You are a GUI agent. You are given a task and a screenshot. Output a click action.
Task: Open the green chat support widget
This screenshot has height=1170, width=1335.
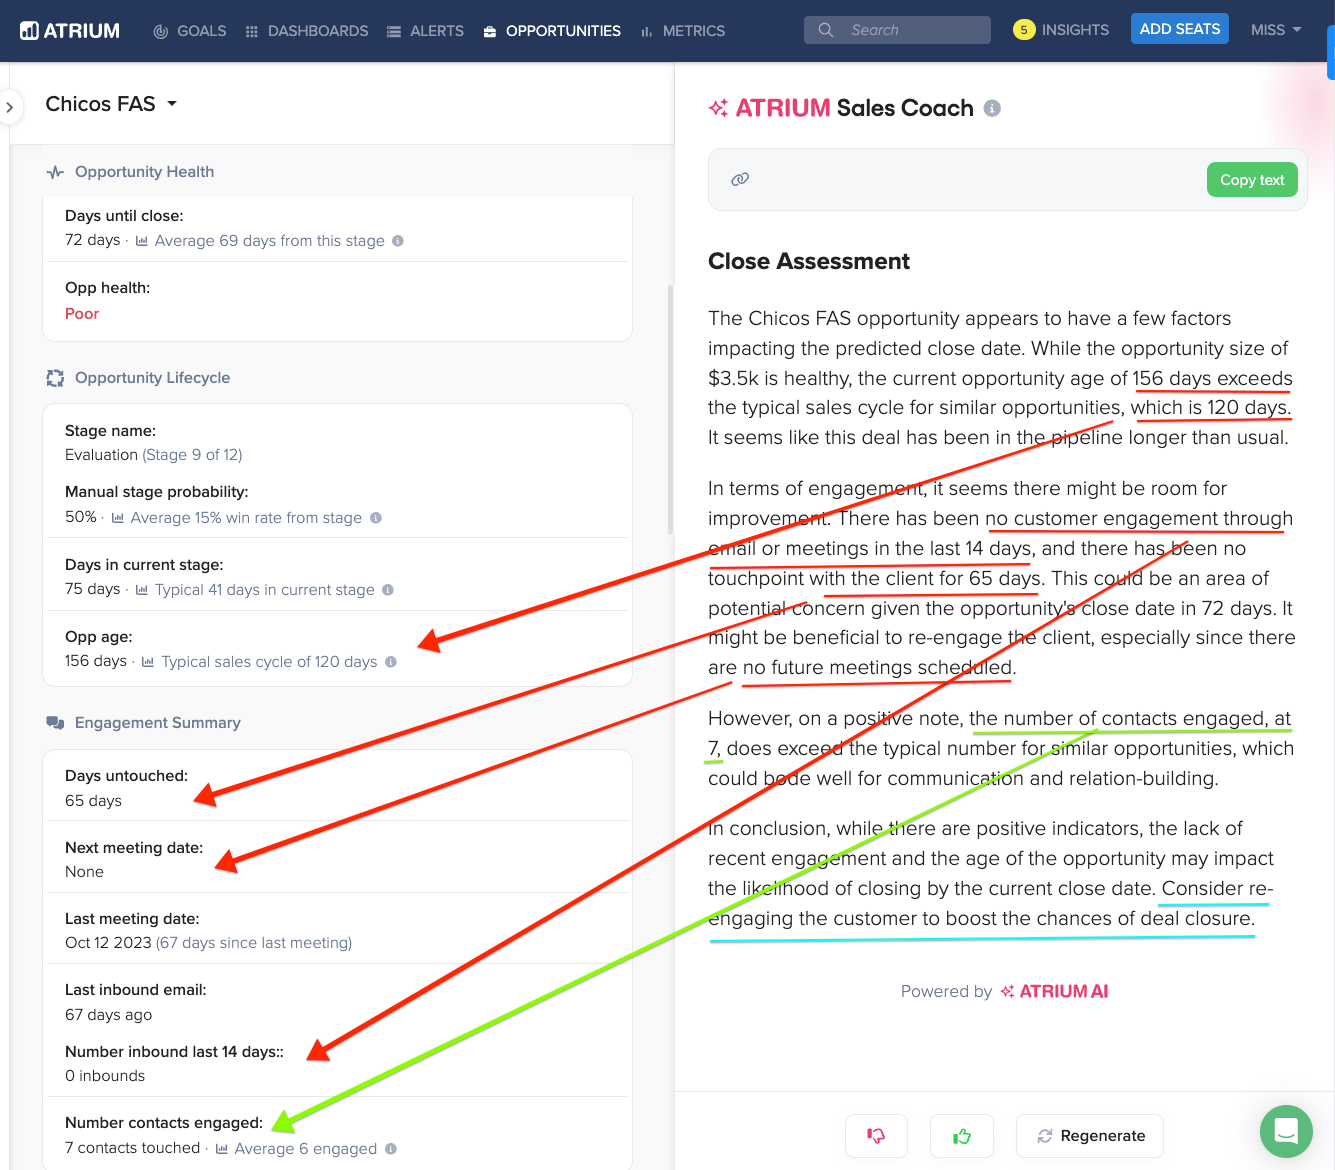click(x=1286, y=1131)
